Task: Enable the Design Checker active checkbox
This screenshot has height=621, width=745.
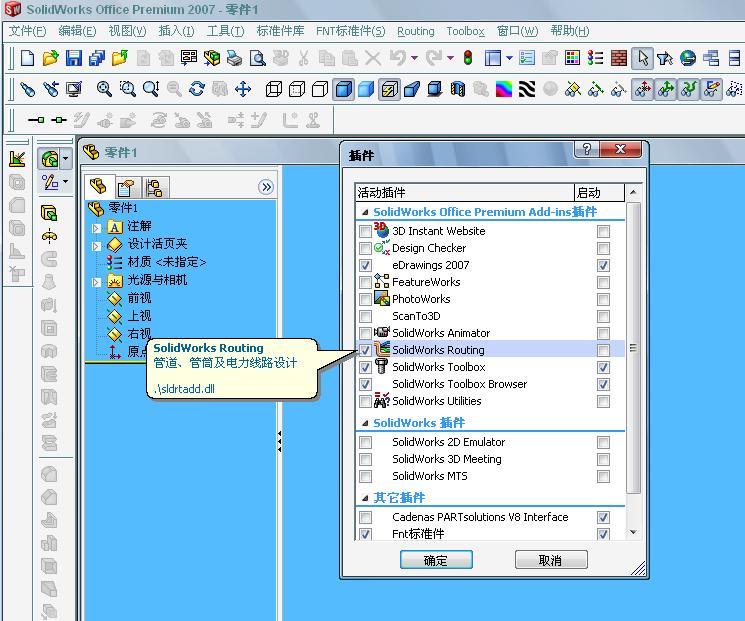Action: point(365,248)
